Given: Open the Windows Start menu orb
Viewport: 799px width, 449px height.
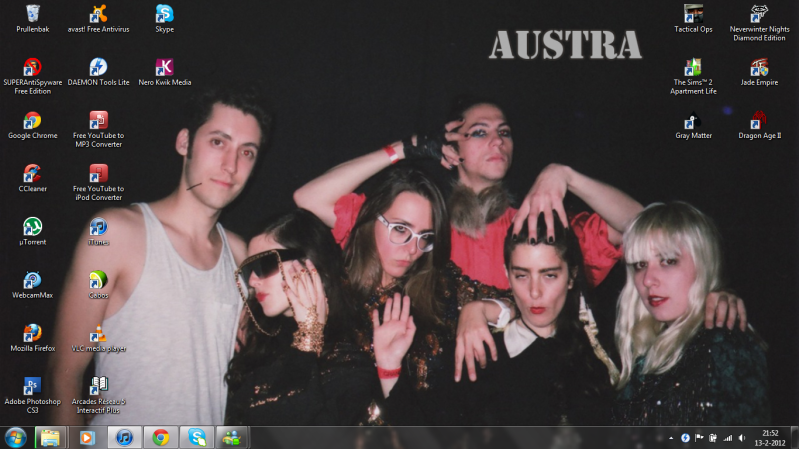Looking at the screenshot, I should 16,438.
